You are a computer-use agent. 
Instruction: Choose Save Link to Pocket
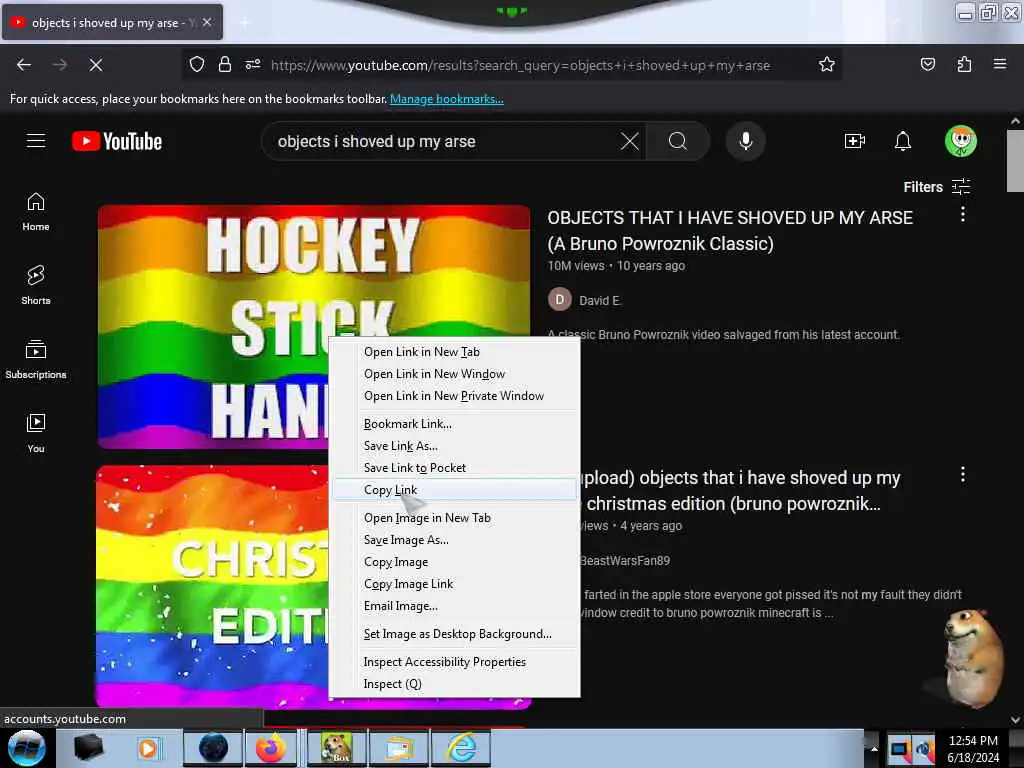[x=455, y=468]
